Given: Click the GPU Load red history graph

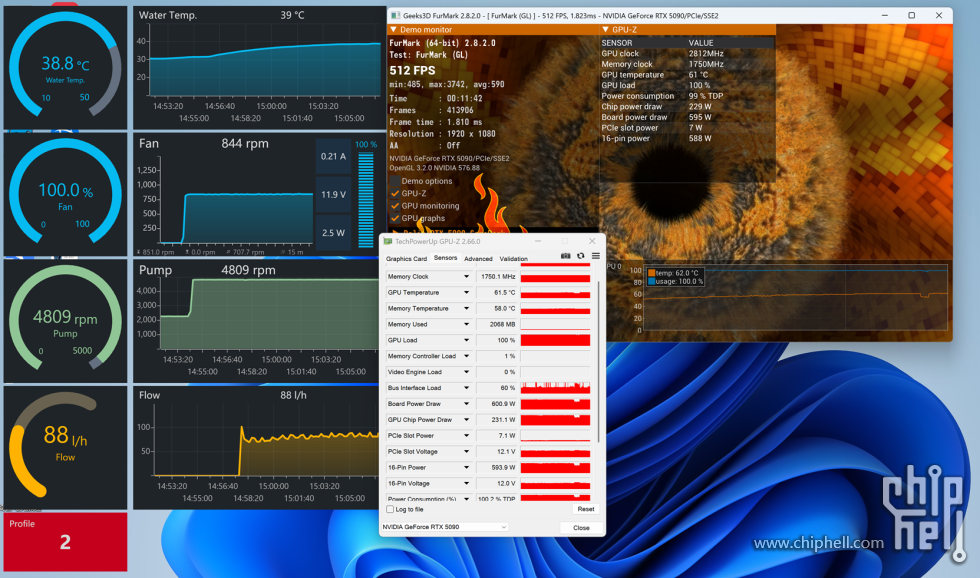Looking at the screenshot, I should tap(555, 340).
